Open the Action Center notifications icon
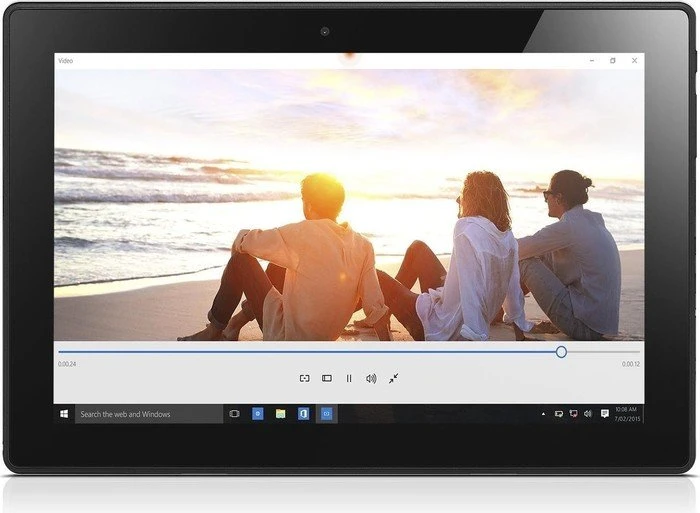This screenshot has width=700, height=513. (604, 414)
